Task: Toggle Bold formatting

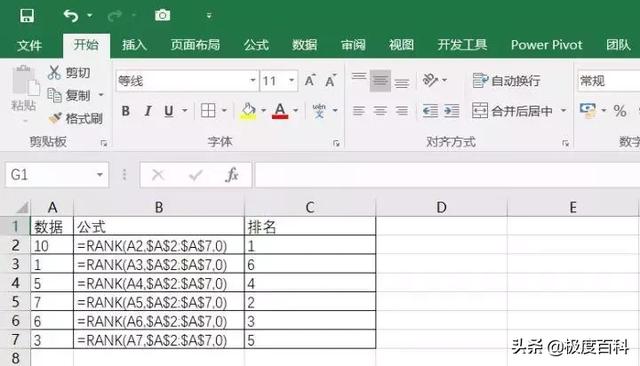Action: coord(126,111)
